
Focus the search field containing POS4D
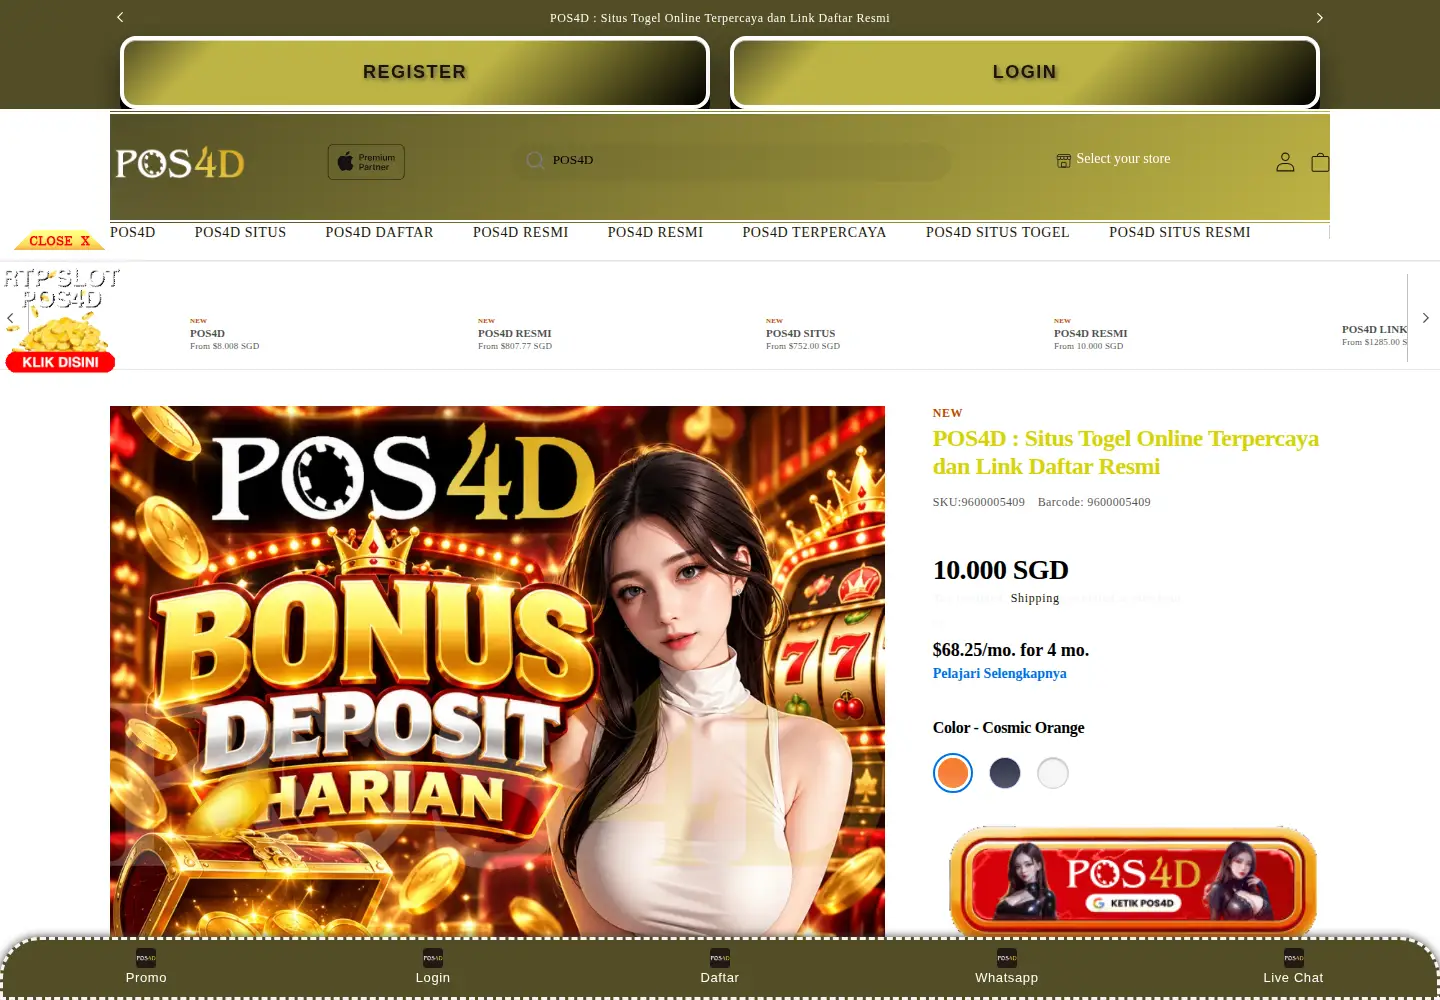pos(731,160)
